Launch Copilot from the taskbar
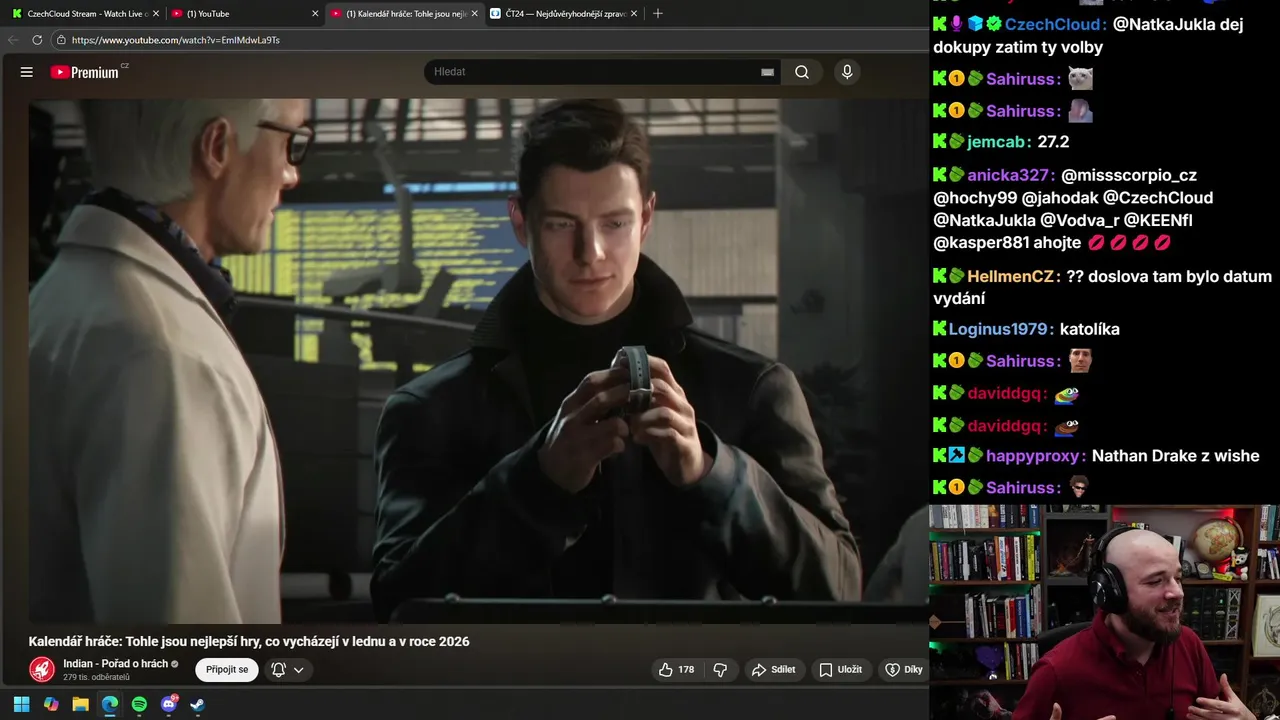Screen dimensions: 1280x720 point(51,704)
